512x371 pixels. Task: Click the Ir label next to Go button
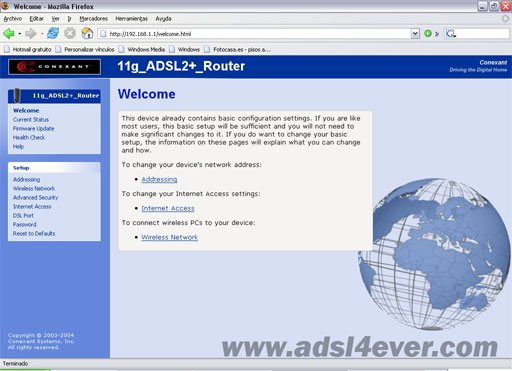click(x=437, y=34)
